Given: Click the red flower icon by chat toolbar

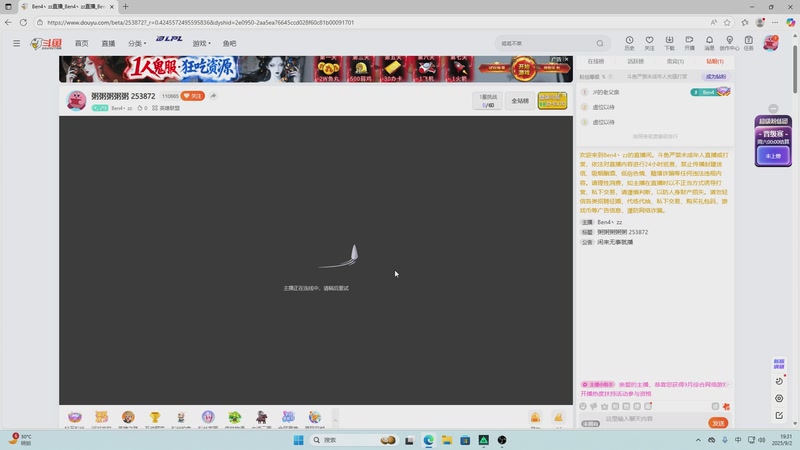Looking at the screenshot, I should tap(726, 407).
